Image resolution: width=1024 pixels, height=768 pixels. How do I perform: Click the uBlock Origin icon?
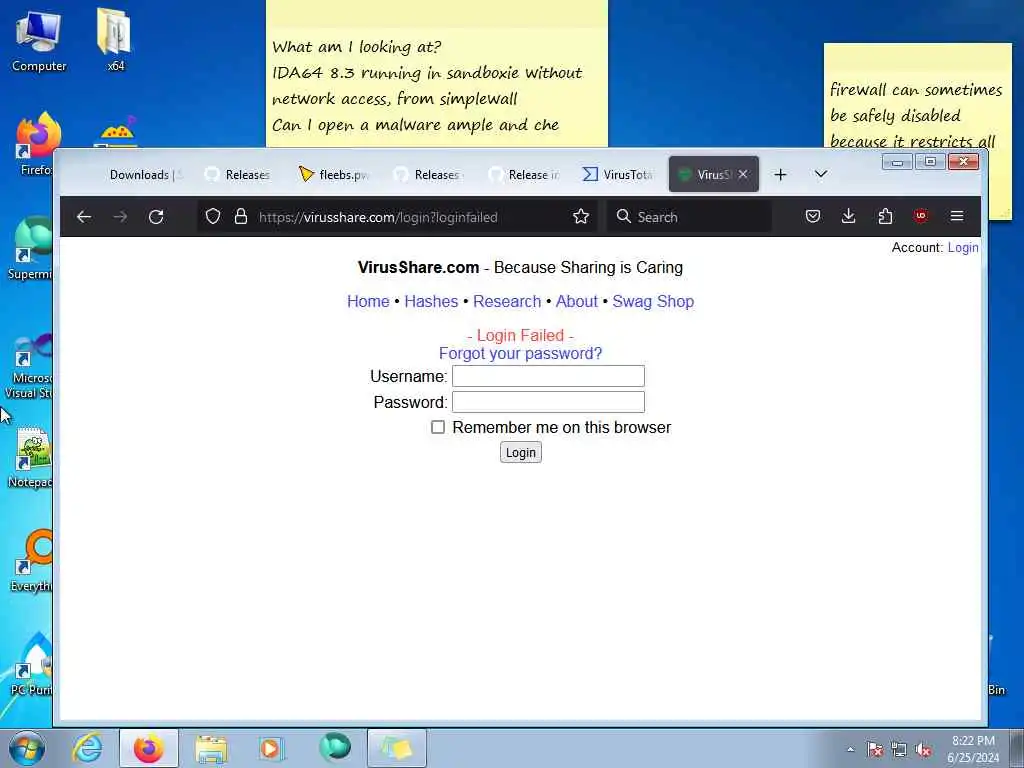tap(921, 216)
